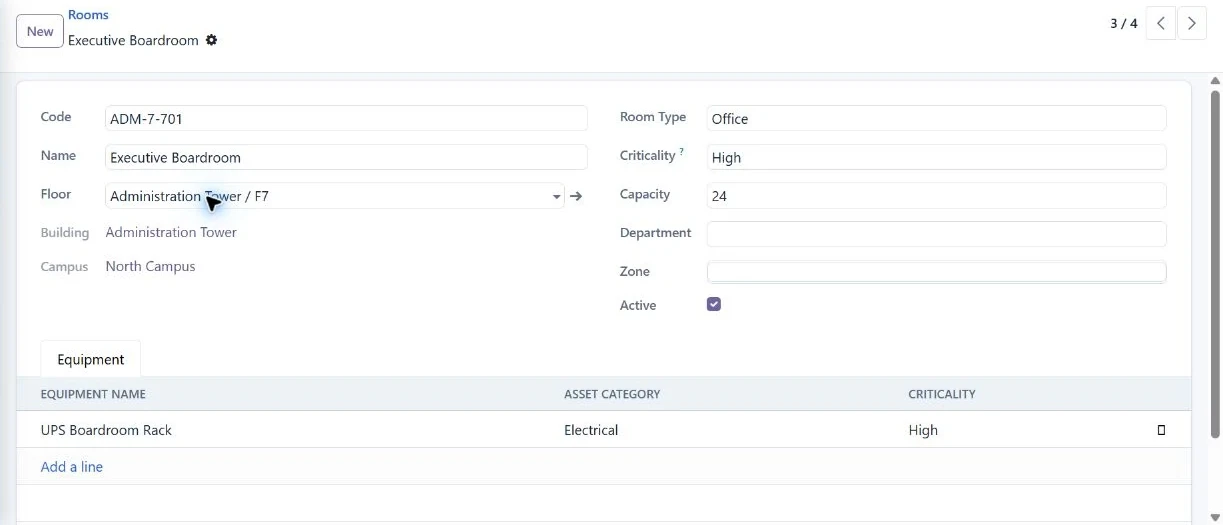Click the New button
The image size is (1223, 525).
coord(40,31)
